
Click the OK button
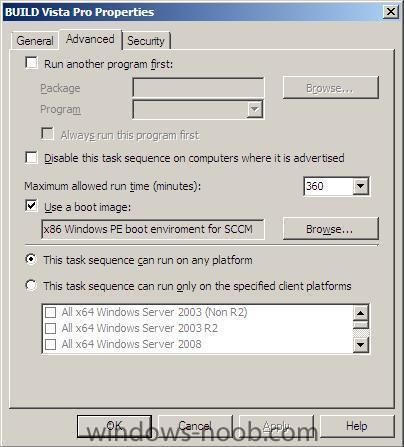coord(114,426)
